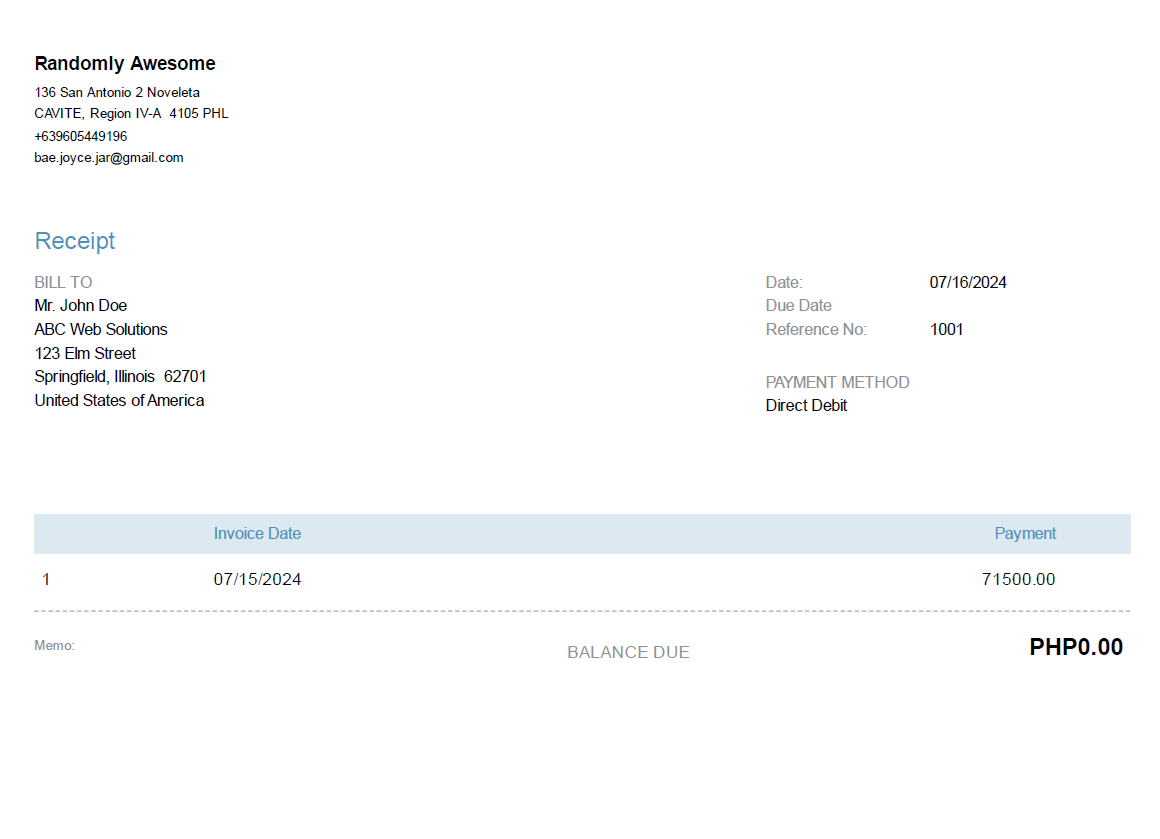1160x839 pixels.
Task: Click Springfield, Illinois 62701 line
Action: pyautogui.click(x=121, y=377)
